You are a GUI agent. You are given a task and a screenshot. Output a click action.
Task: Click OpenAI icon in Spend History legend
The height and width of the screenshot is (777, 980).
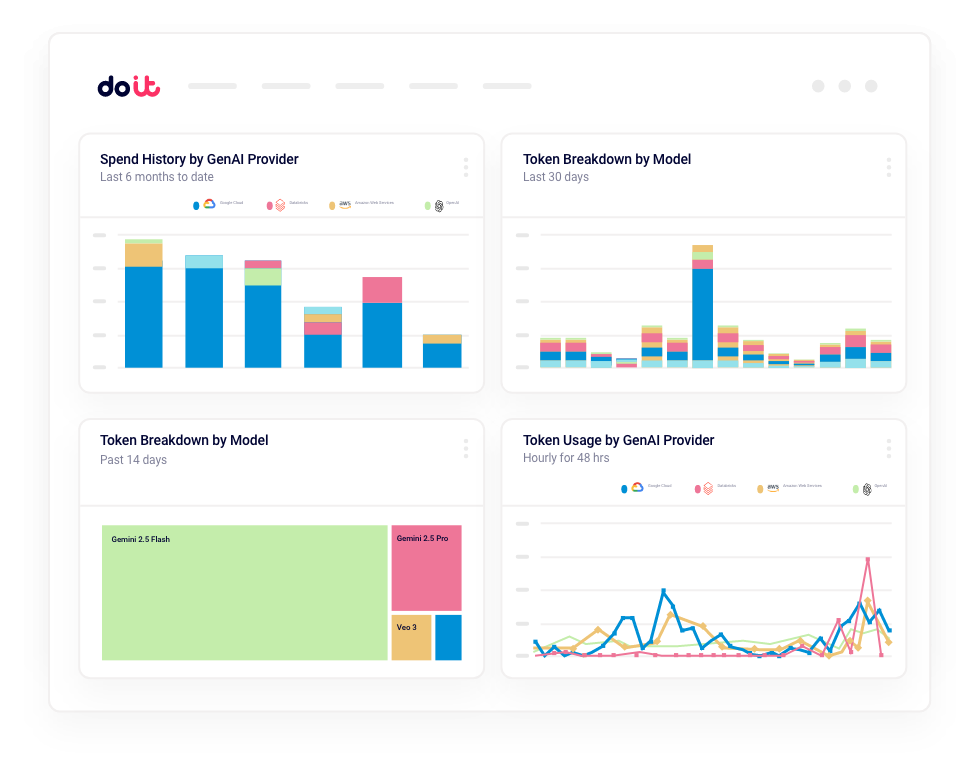click(439, 205)
